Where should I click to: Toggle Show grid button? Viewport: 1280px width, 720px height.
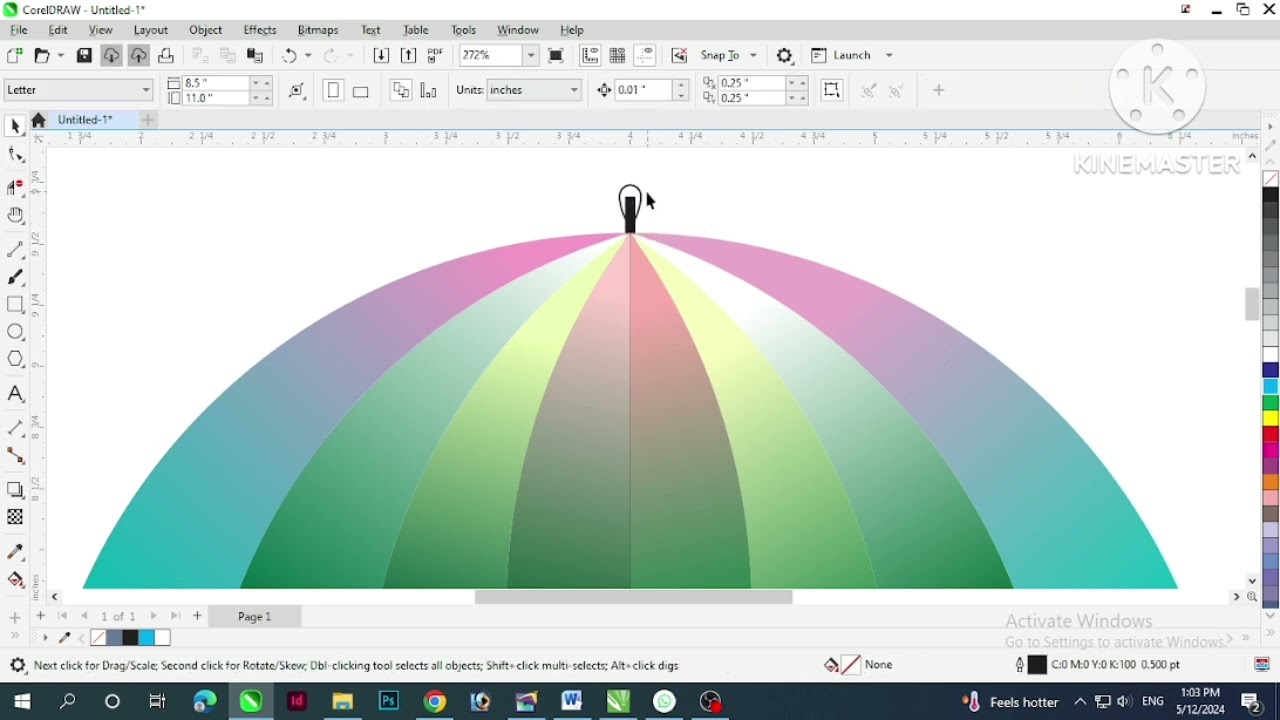click(617, 56)
